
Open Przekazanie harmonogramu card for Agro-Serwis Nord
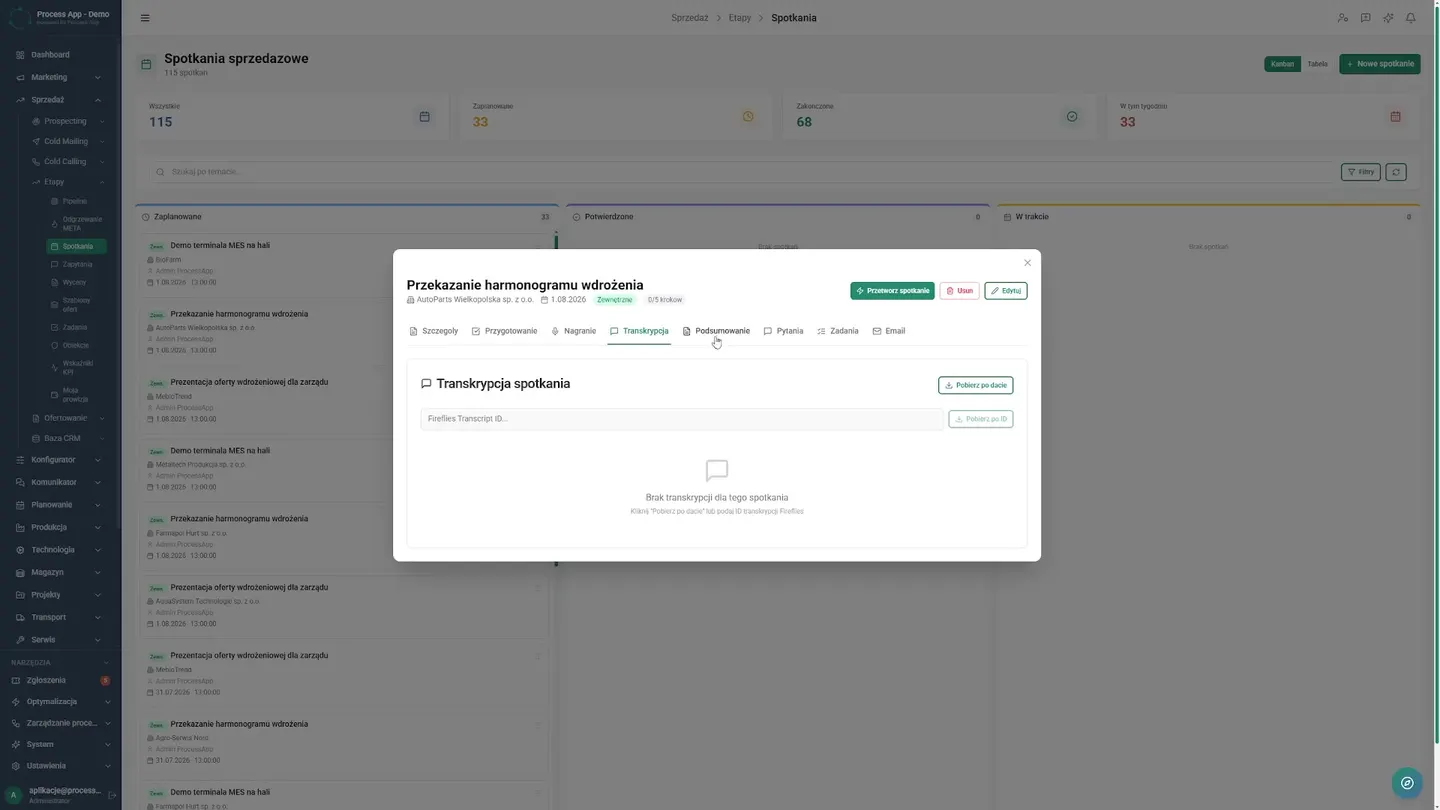click(343, 742)
